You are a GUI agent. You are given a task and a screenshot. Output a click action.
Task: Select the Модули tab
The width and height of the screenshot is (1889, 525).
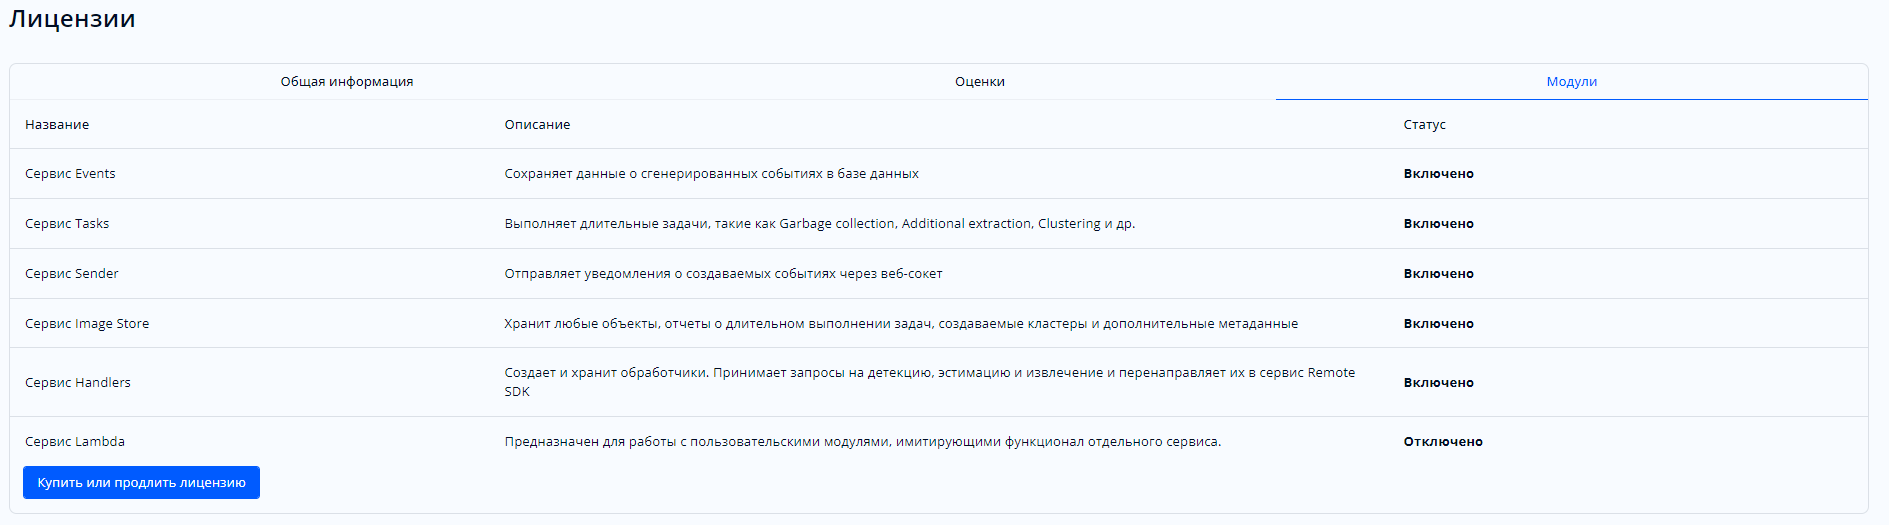click(x=1571, y=82)
